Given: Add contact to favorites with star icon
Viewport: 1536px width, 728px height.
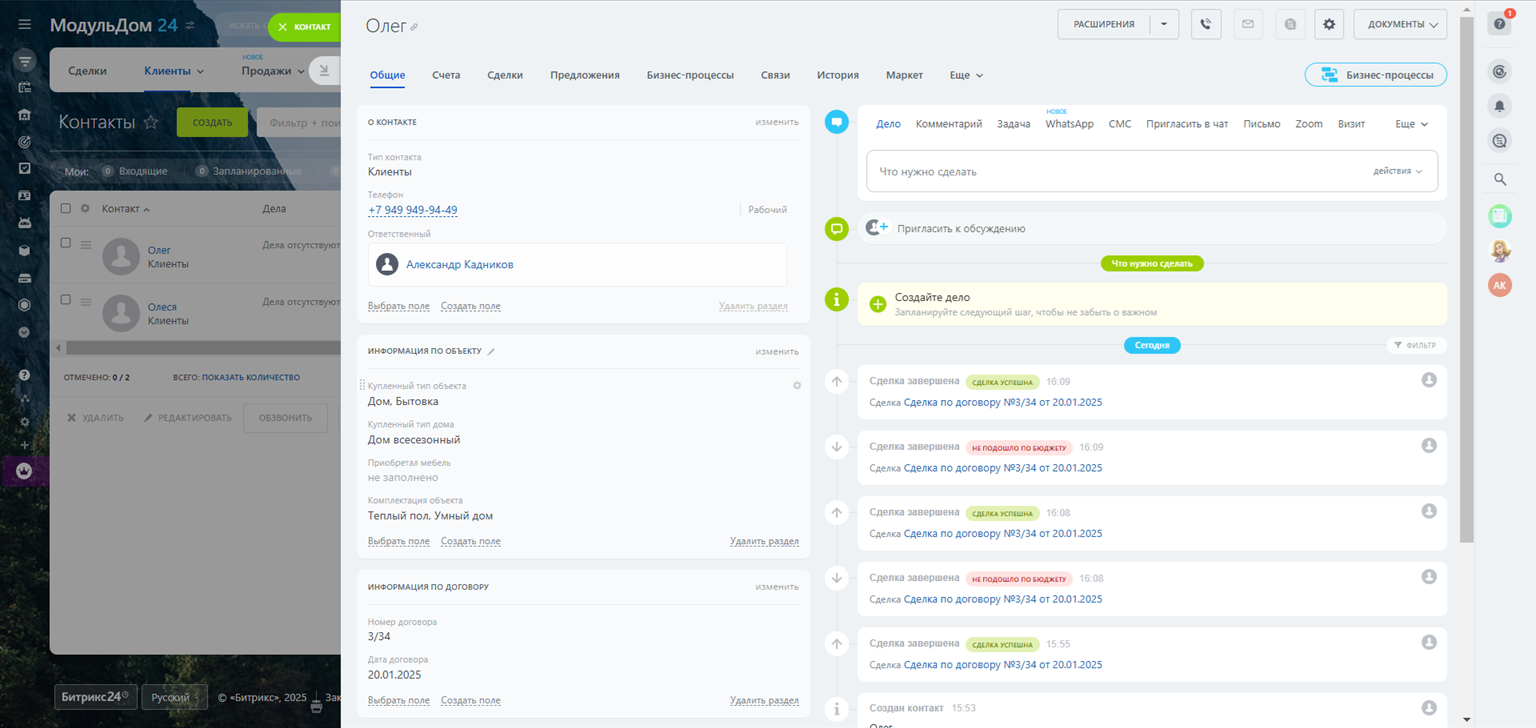Looking at the screenshot, I should [x=151, y=122].
